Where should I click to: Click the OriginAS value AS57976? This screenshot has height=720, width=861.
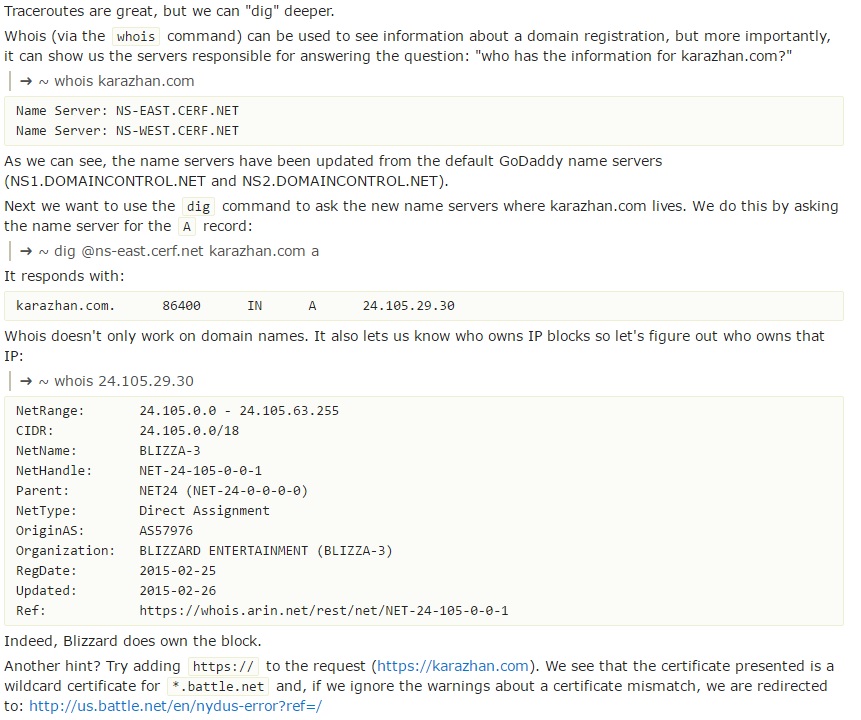(x=166, y=531)
